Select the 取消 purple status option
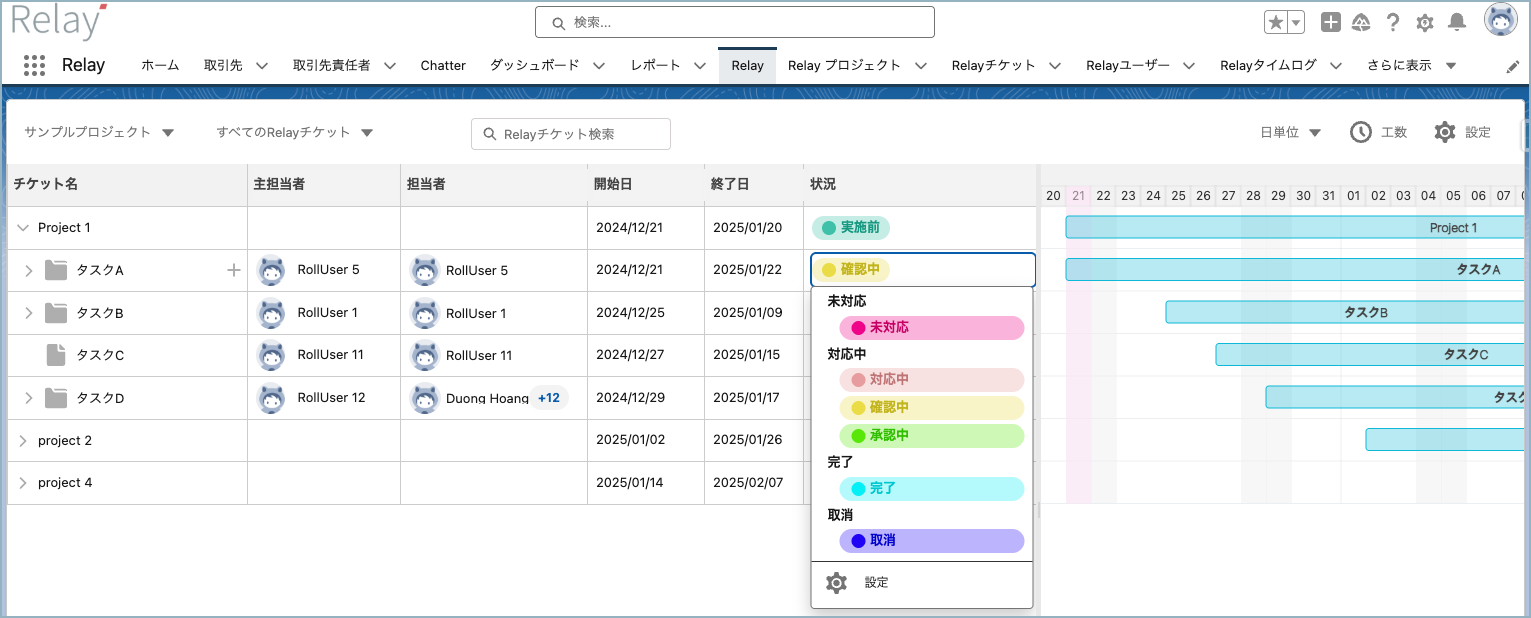Viewport: 1531px width, 618px height. coord(932,541)
